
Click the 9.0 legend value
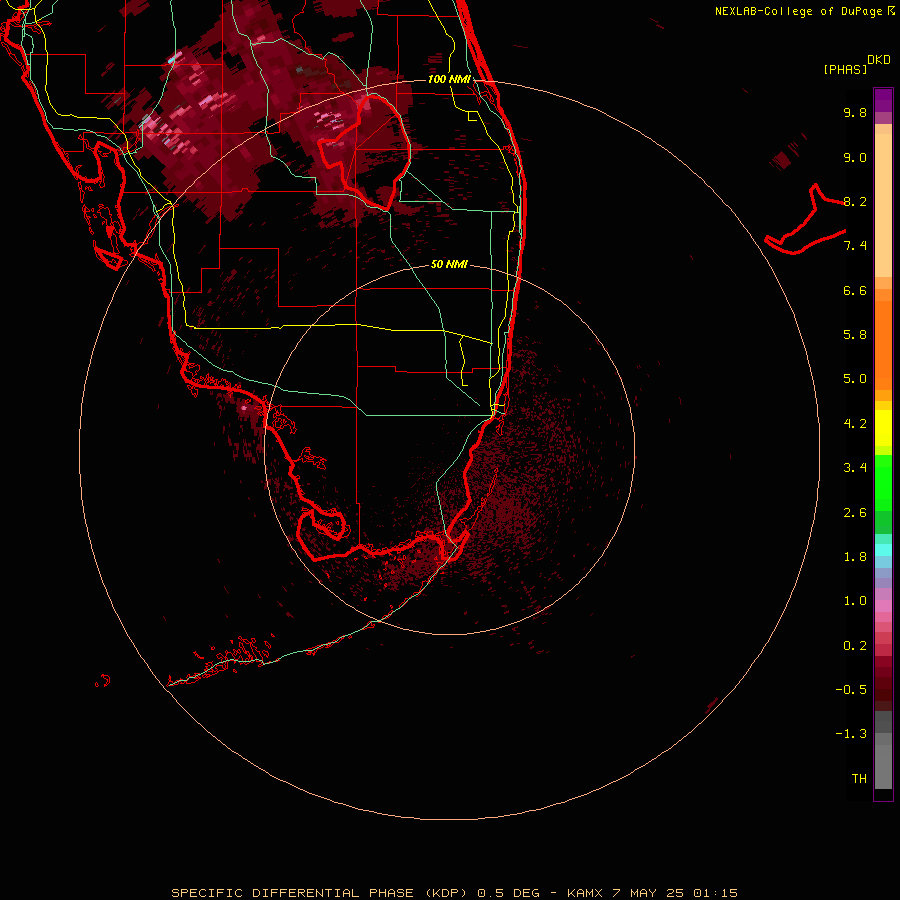tap(855, 157)
